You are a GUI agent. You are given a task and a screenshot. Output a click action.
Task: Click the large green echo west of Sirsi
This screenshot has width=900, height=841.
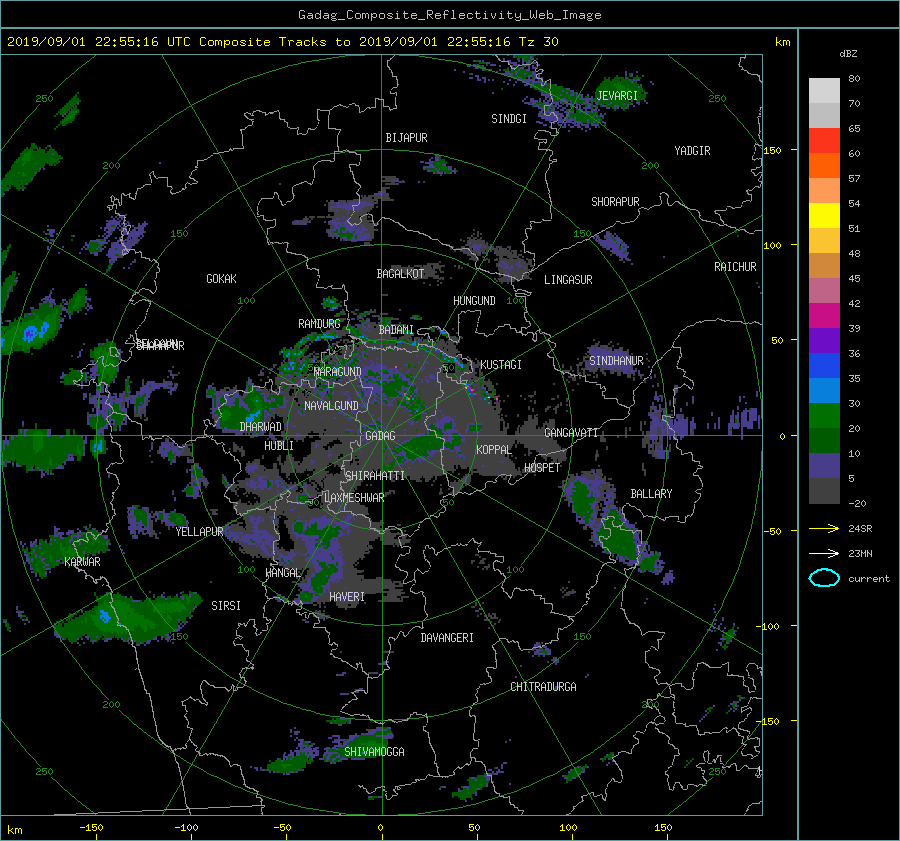(129, 619)
